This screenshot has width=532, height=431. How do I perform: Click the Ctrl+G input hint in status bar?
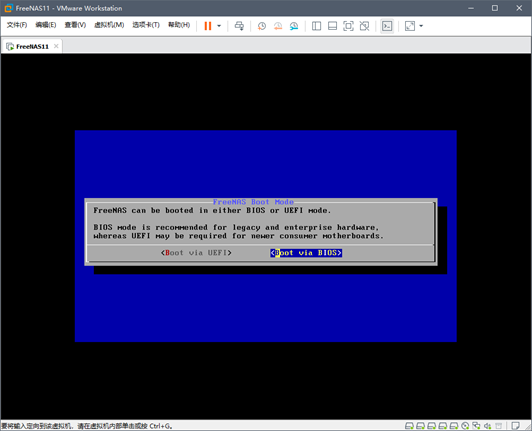point(87,426)
